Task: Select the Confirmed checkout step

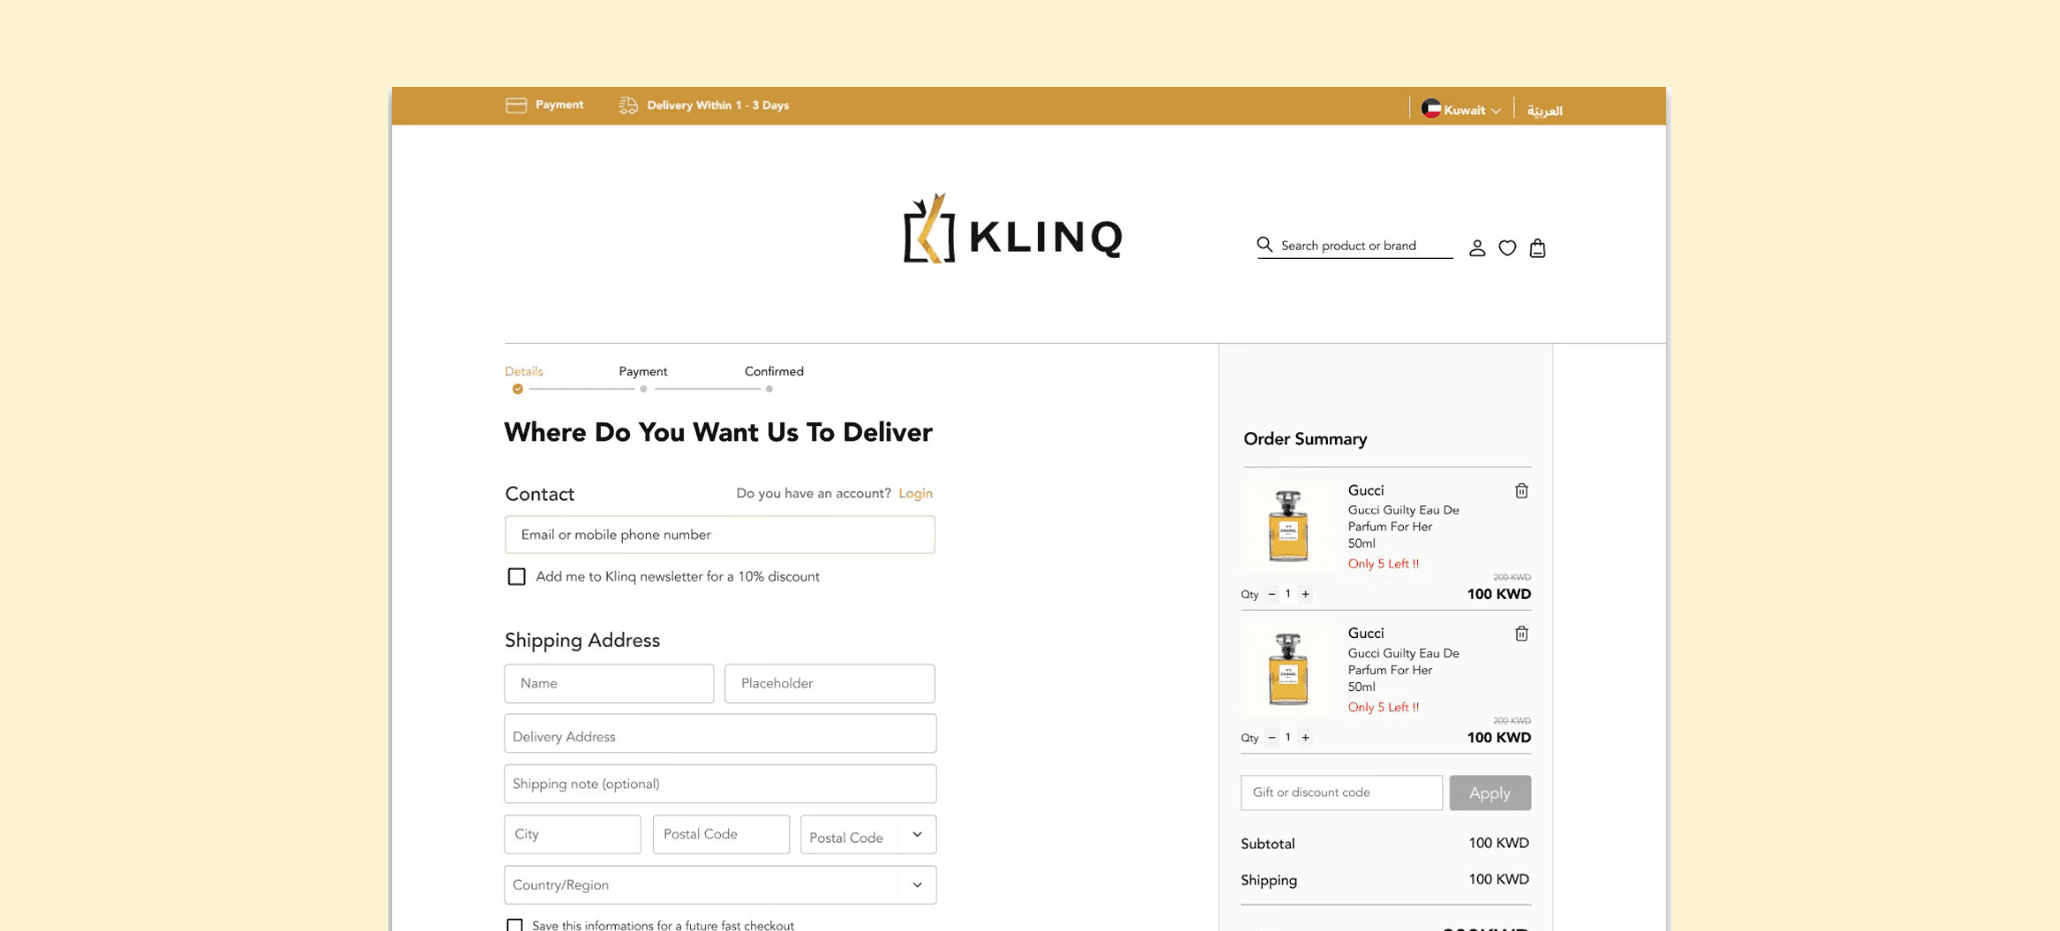Action: point(774,371)
